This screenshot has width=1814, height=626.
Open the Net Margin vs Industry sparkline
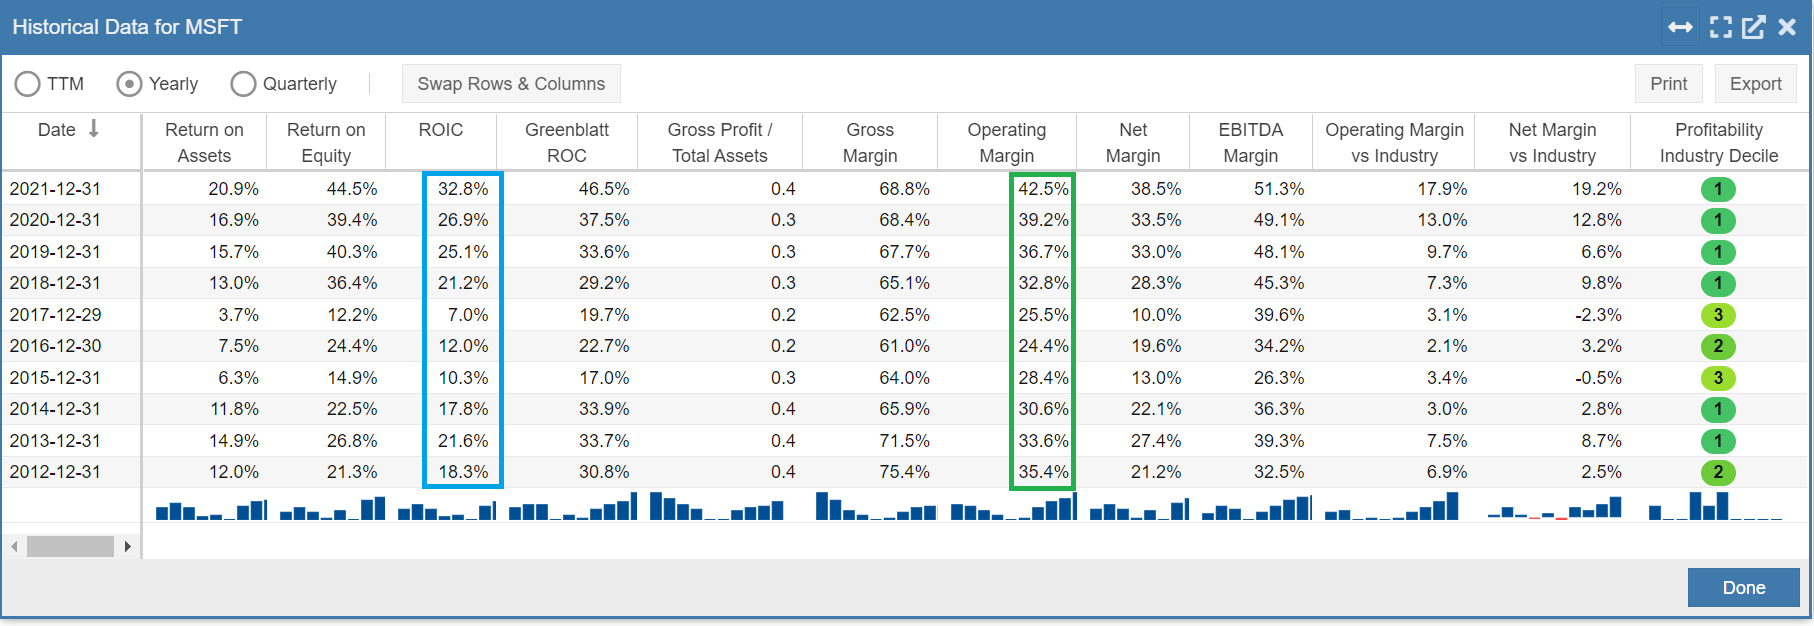tap(1554, 507)
